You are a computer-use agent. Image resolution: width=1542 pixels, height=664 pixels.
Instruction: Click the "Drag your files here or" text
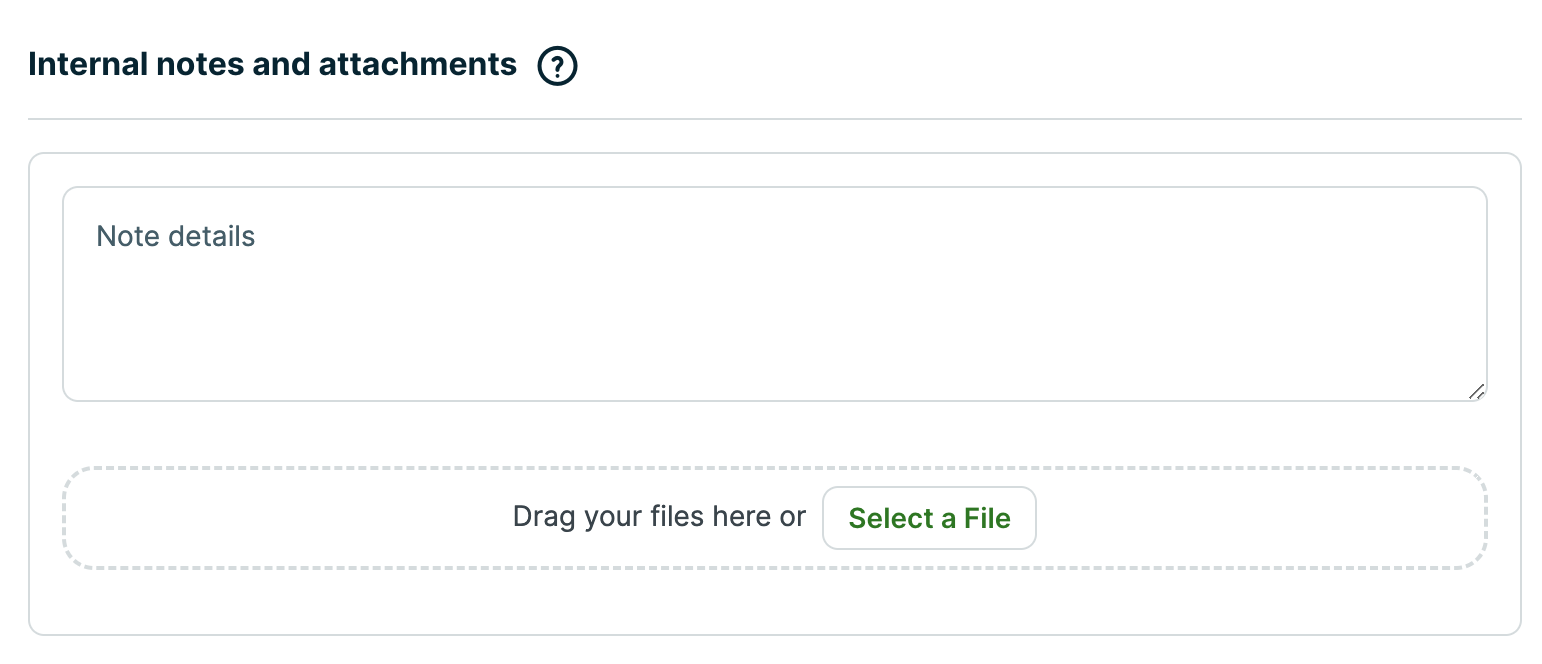(658, 517)
